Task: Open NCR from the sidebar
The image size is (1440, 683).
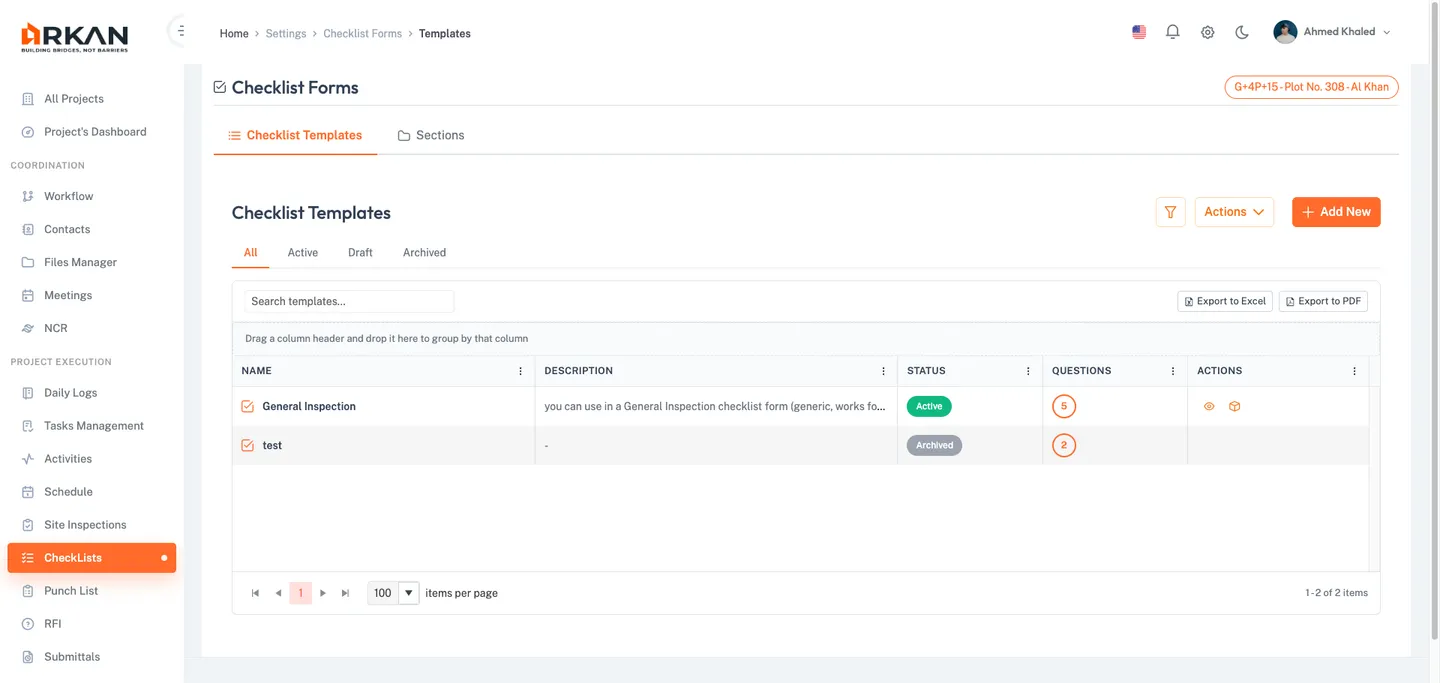Action: click(x=55, y=328)
